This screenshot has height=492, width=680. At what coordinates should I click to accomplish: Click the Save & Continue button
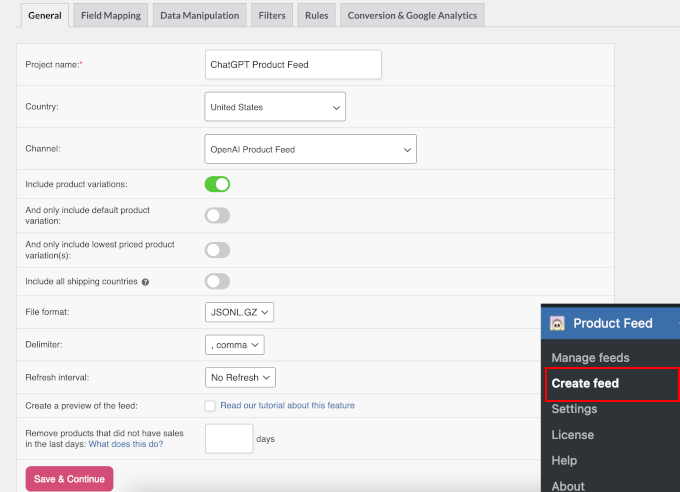click(x=69, y=479)
